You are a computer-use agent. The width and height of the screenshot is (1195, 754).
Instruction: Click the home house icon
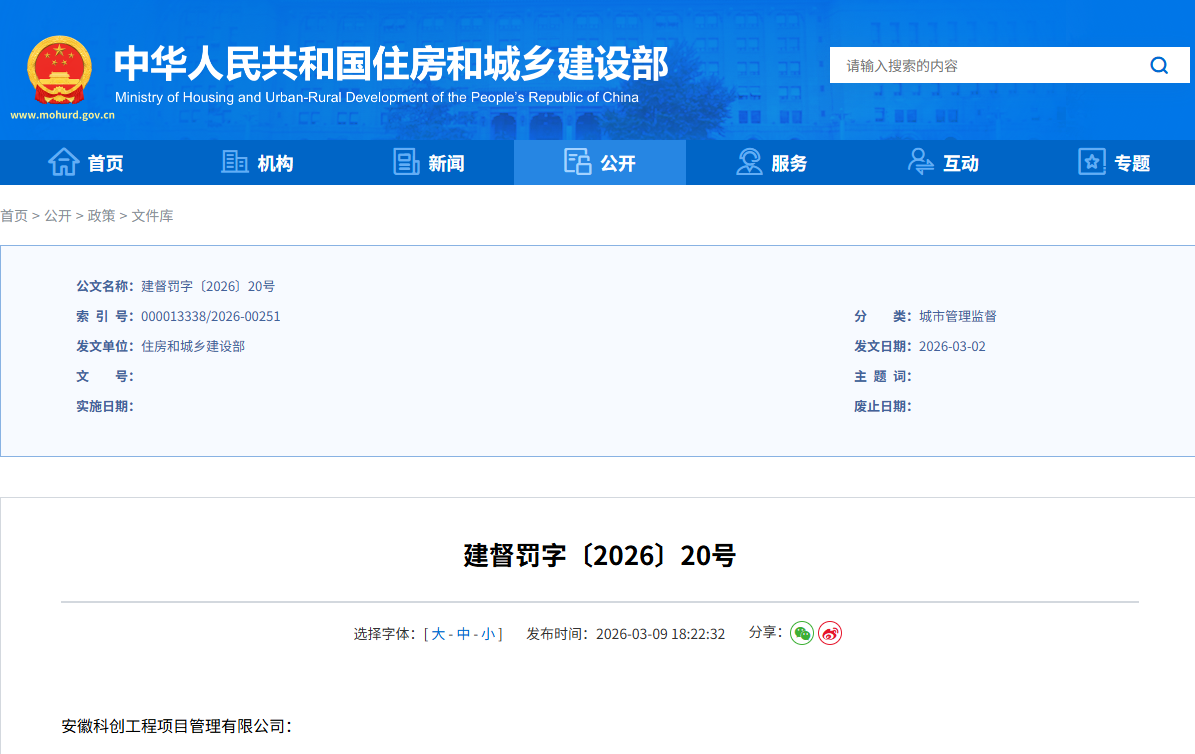[63, 162]
